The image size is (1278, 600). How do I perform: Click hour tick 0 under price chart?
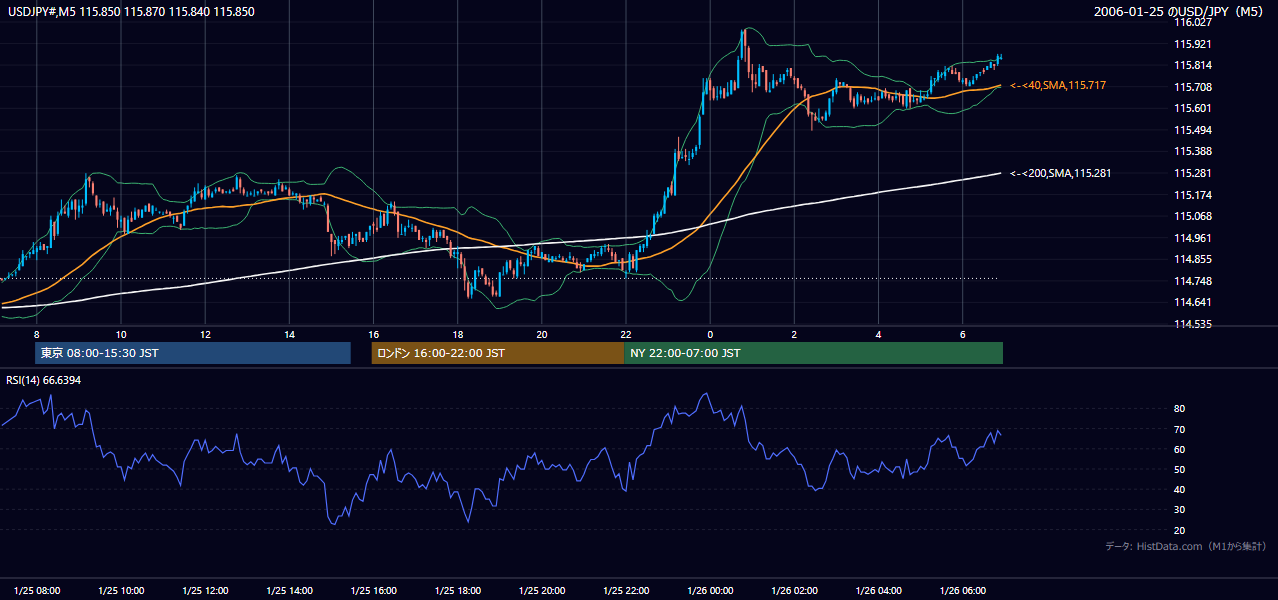pyautogui.click(x=710, y=334)
